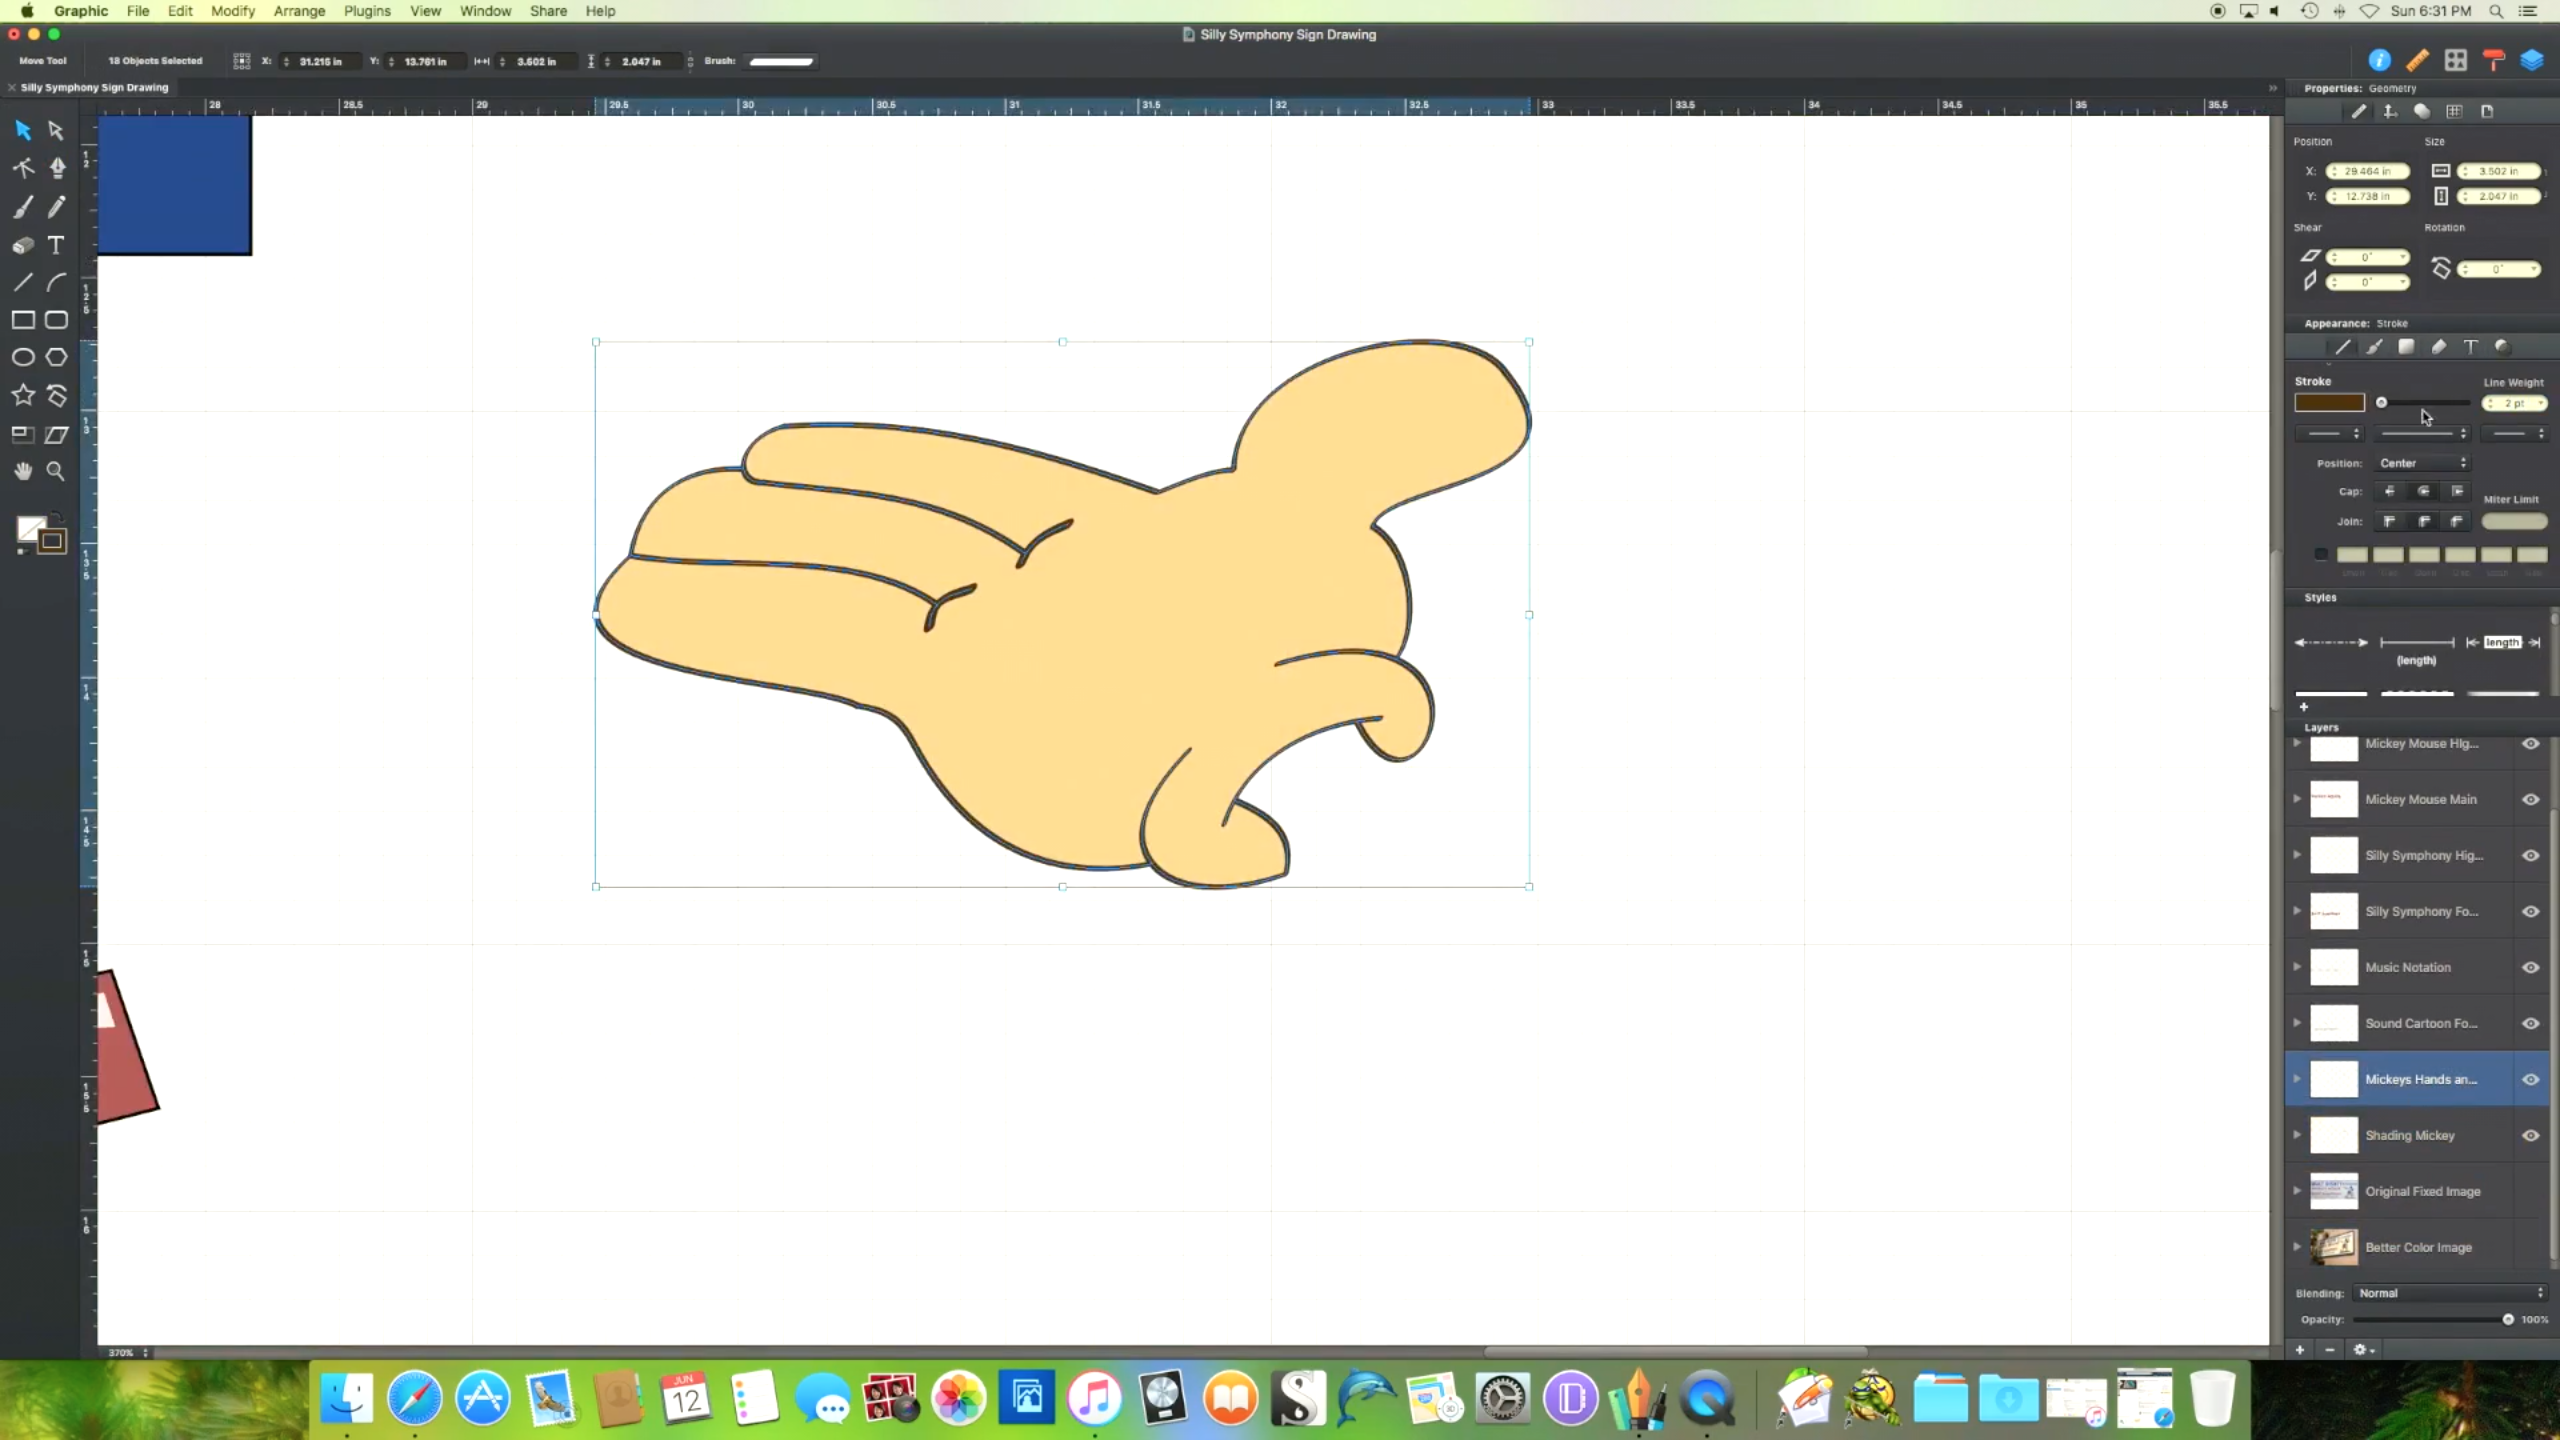
Task: Switch to Fill appearance icon
Action: tap(2406, 347)
